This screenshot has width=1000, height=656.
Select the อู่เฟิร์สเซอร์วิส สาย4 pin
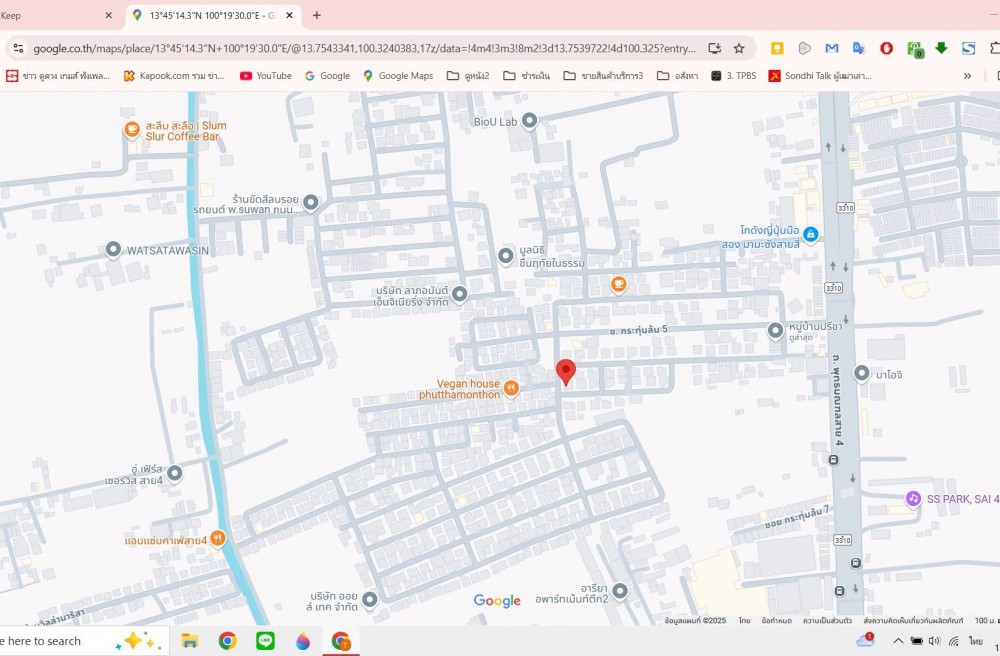pyautogui.click(x=174, y=473)
